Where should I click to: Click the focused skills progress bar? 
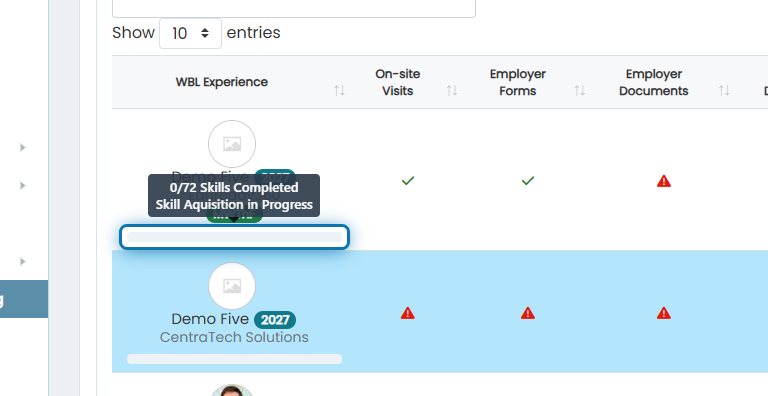[x=234, y=237]
